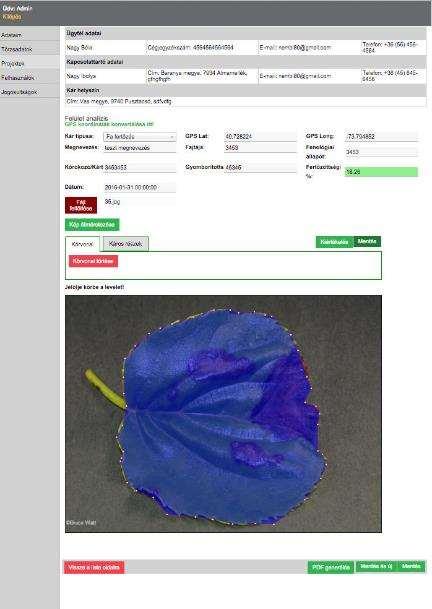Click the green Fertőzöttség percentage field
Screen dimensions: 432x609
coord(381,172)
